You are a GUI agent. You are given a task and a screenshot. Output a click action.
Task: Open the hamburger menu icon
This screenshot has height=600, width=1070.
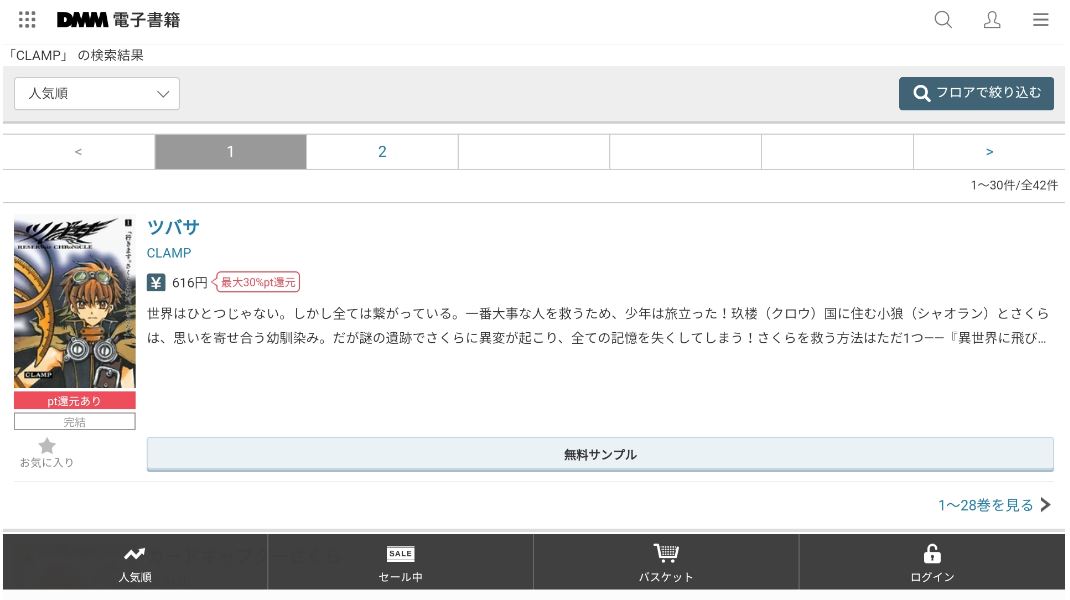click(1041, 20)
